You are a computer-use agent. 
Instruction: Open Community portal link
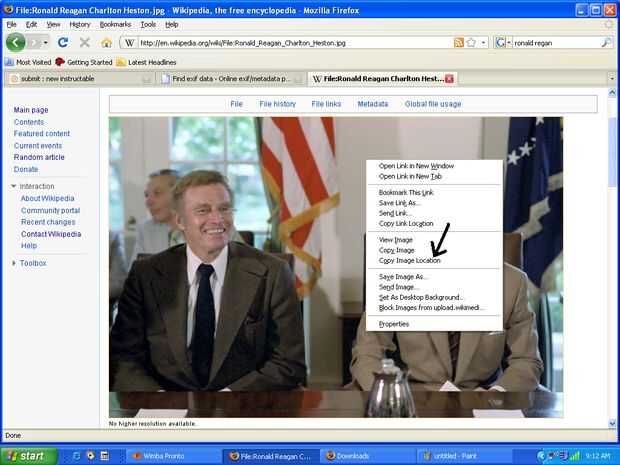(x=51, y=210)
